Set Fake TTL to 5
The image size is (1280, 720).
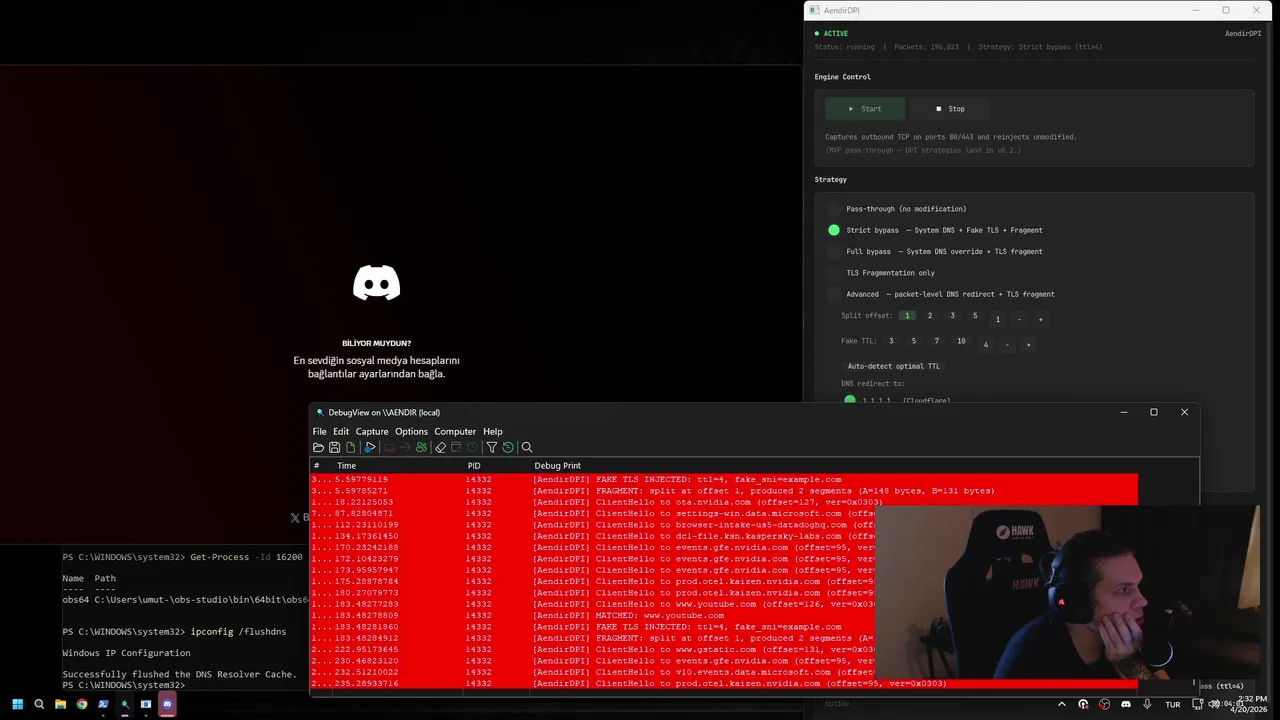tap(914, 341)
